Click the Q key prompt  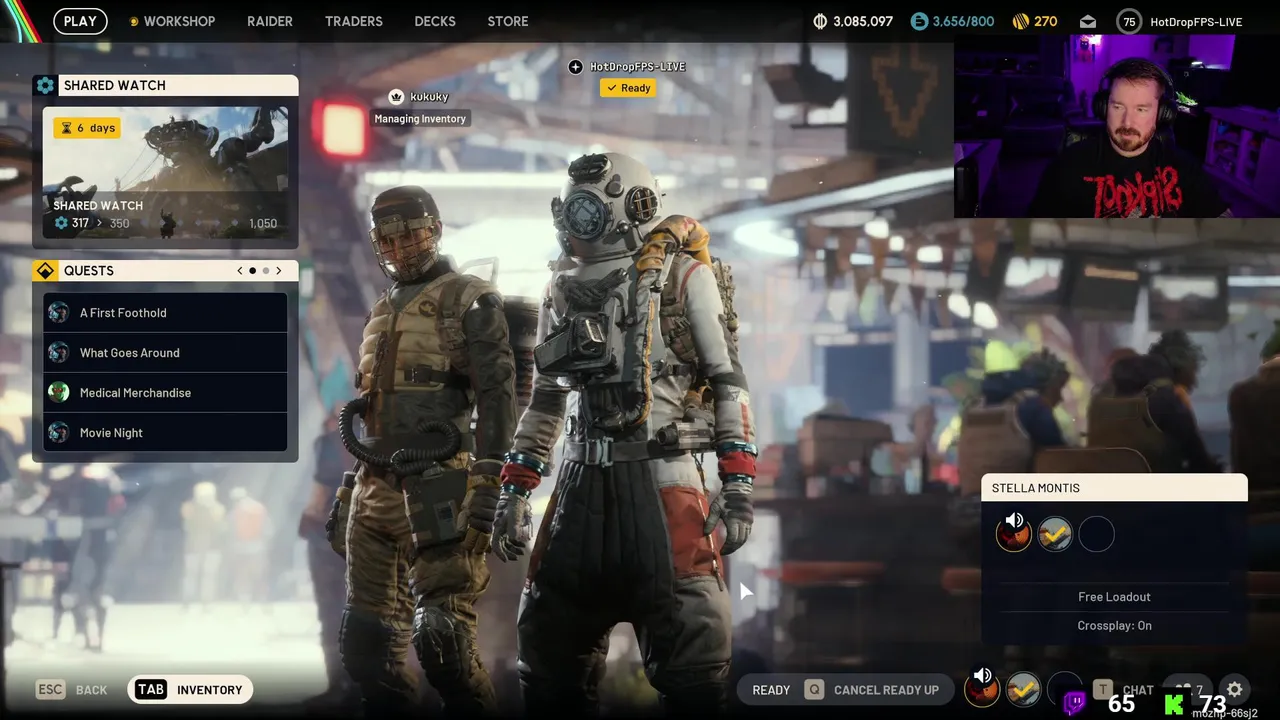point(814,690)
